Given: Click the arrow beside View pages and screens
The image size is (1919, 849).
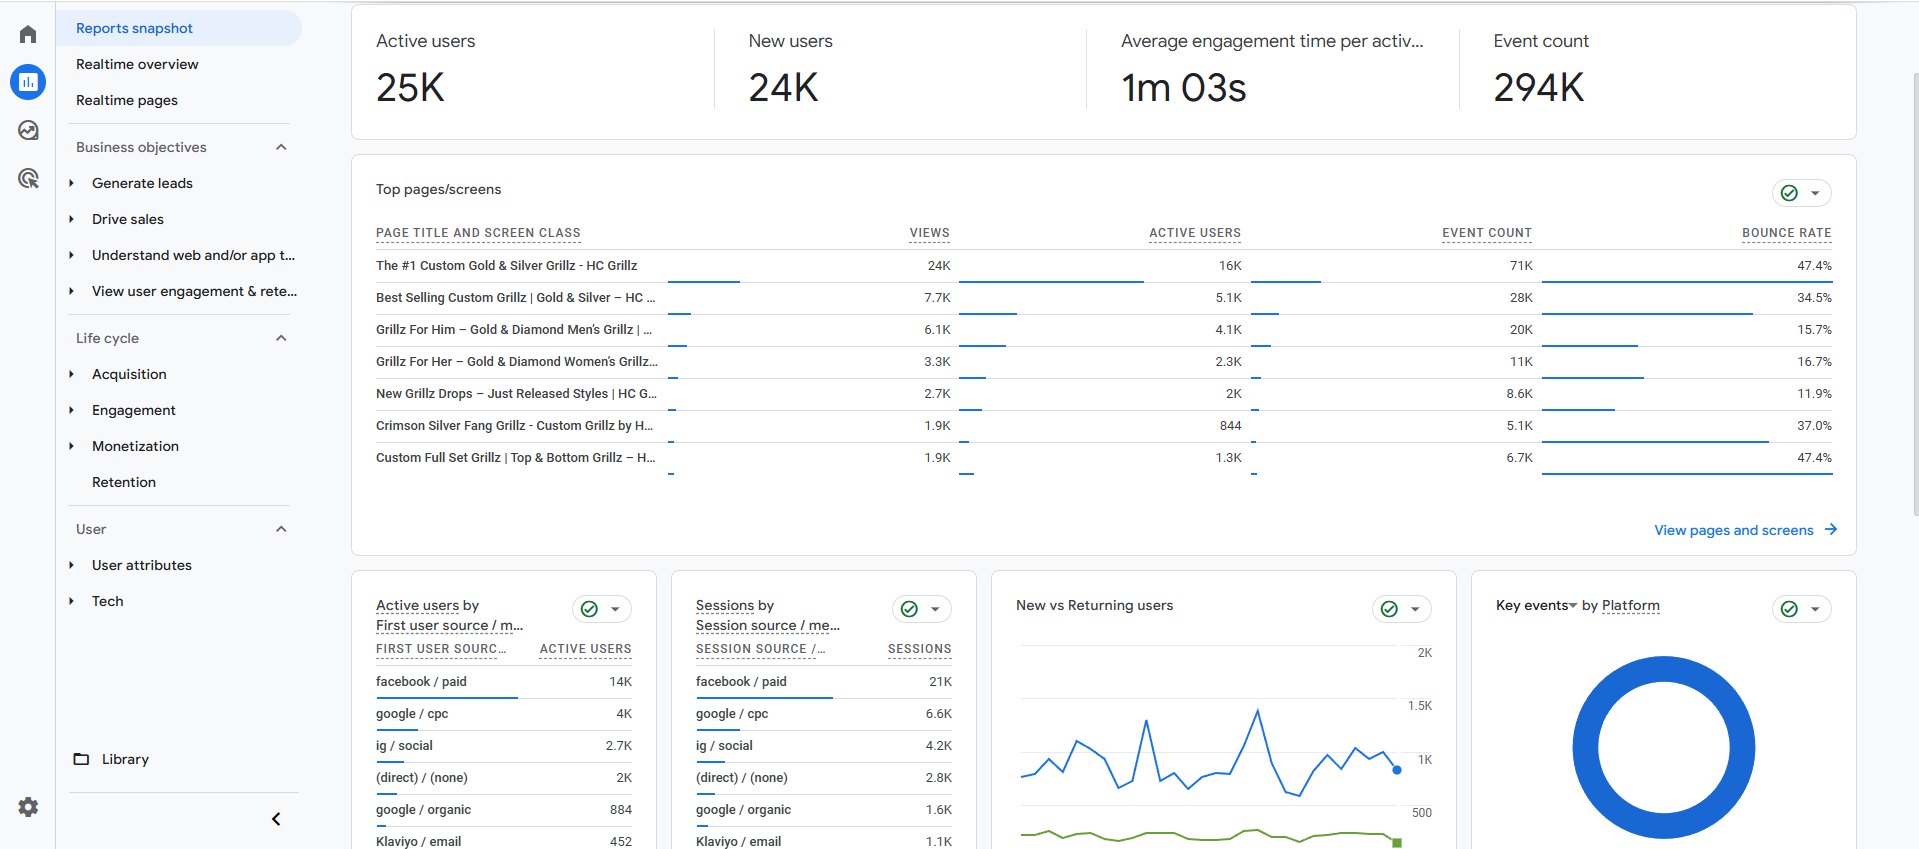Looking at the screenshot, I should pyautogui.click(x=1831, y=530).
